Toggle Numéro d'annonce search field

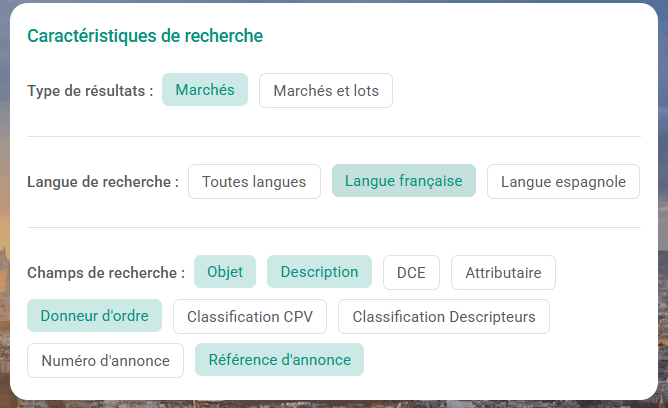pyautogui.click(x=105, y=361)
